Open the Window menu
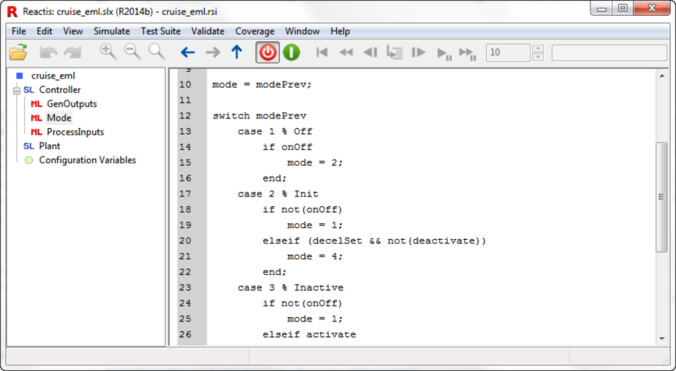The height and width of the screenshot is (371, 676). tap(302, 31)
